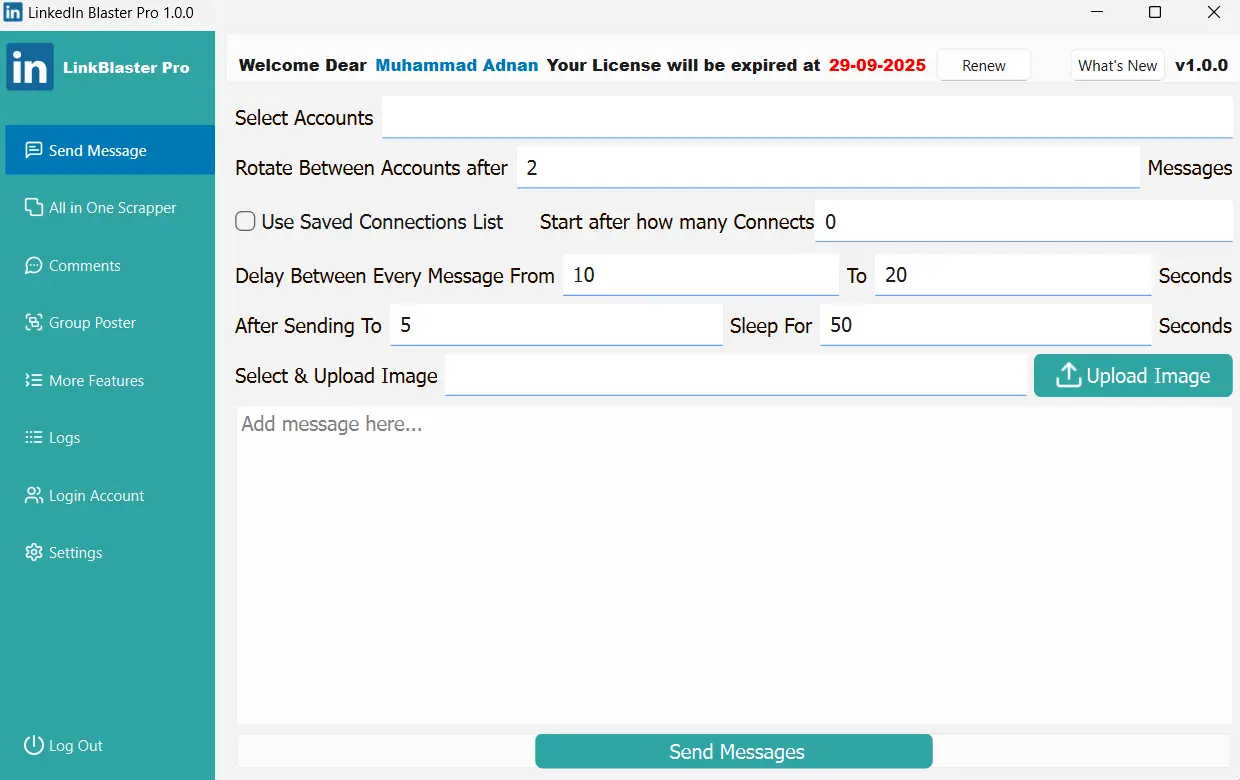This screenshot has width=1240, height=780.
Task: Open the Comments section in sidebar
Action: pyautogui.click(x=85, y=266)
